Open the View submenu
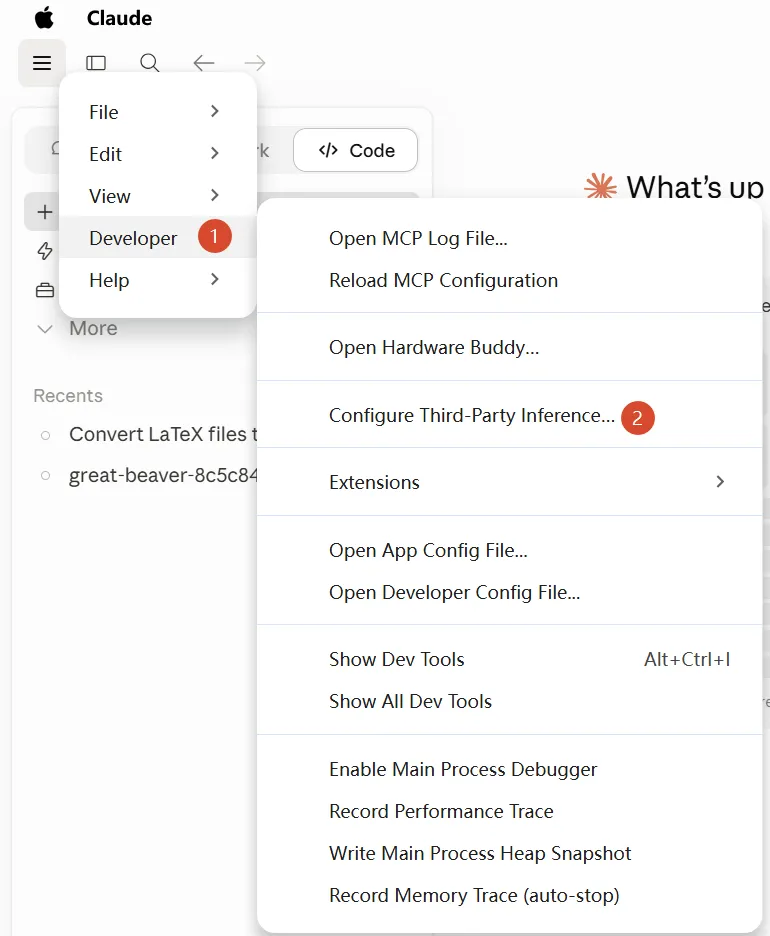Screen dimensions: 770x936 click(158, 195)
